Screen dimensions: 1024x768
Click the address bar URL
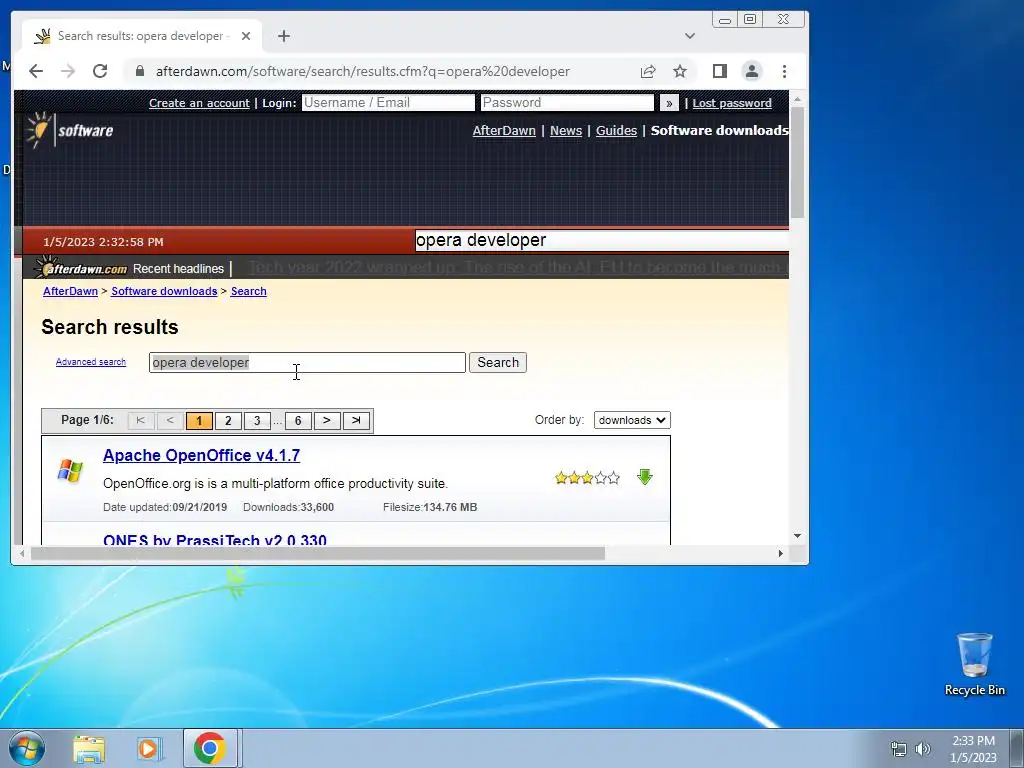(362, 71)
